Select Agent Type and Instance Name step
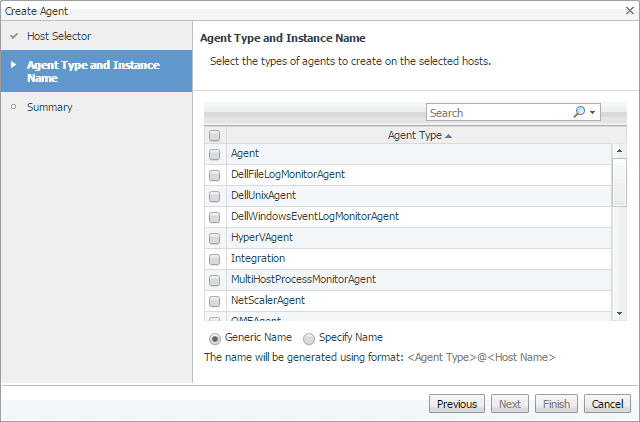Image resolution: width=640 pixels, height=422 pixels. click(x=93, y=71)
